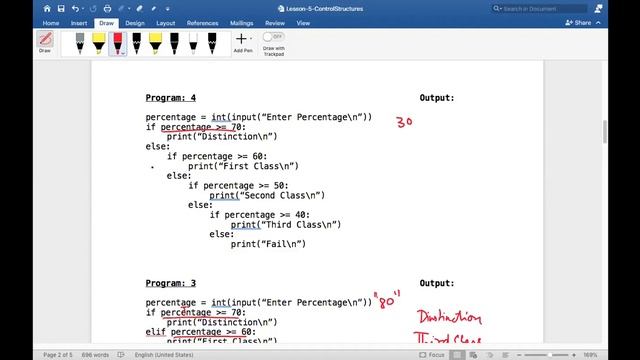Screen dimensions: 640x360
Task: Select the last black pen in gallery
Action: [212, 43]
